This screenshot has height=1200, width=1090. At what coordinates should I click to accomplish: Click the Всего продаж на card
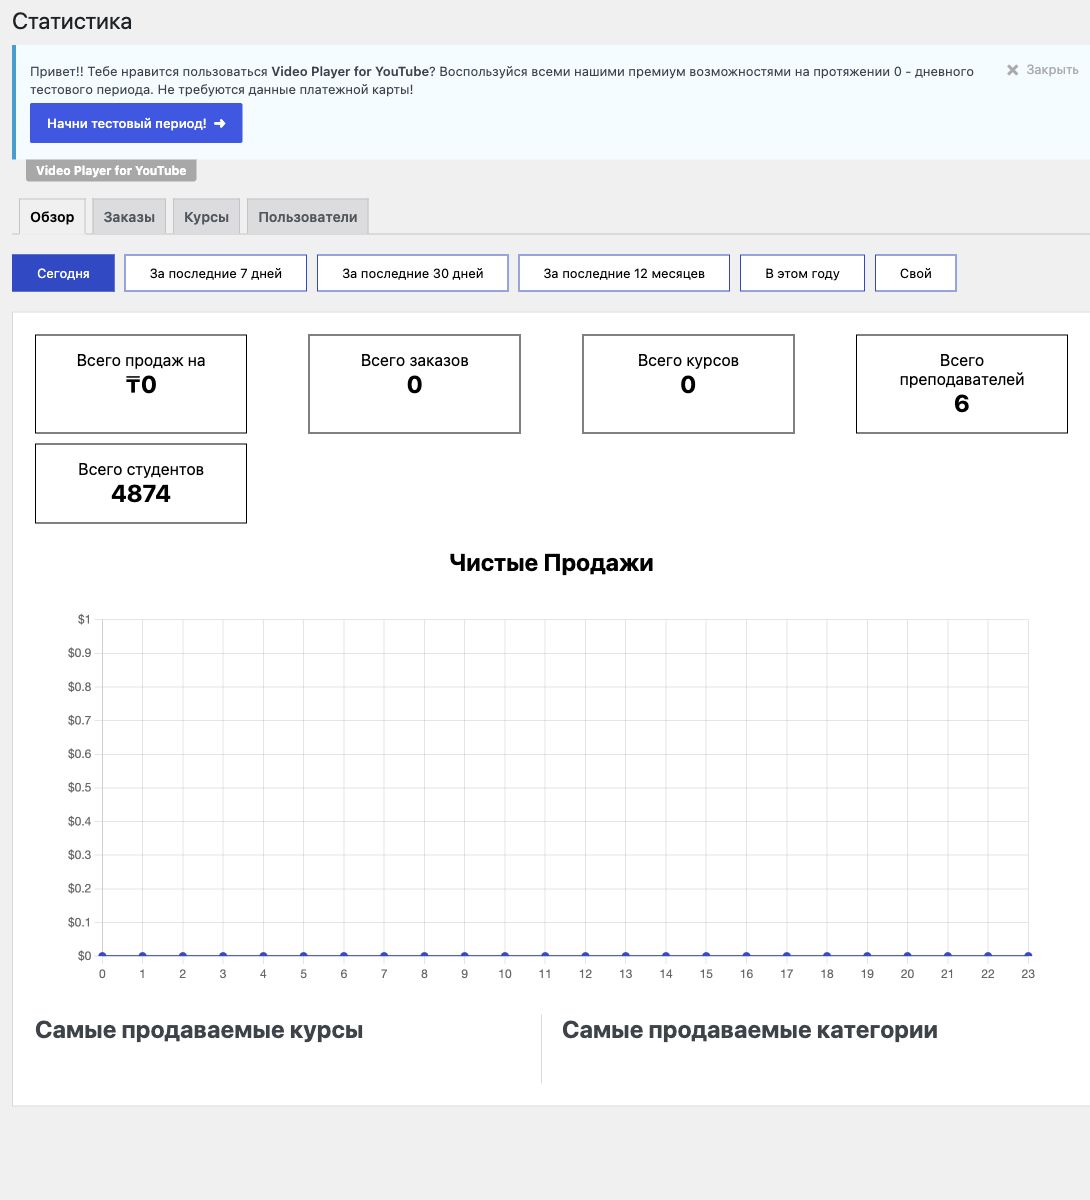tap(141, 384)
